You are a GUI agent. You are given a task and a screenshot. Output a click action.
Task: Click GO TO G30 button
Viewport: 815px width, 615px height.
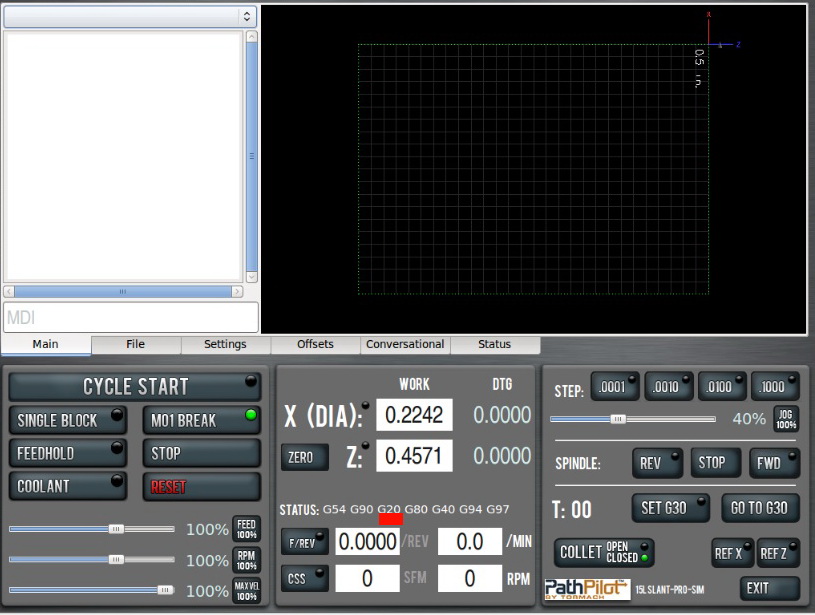click(x=760, y=508)
